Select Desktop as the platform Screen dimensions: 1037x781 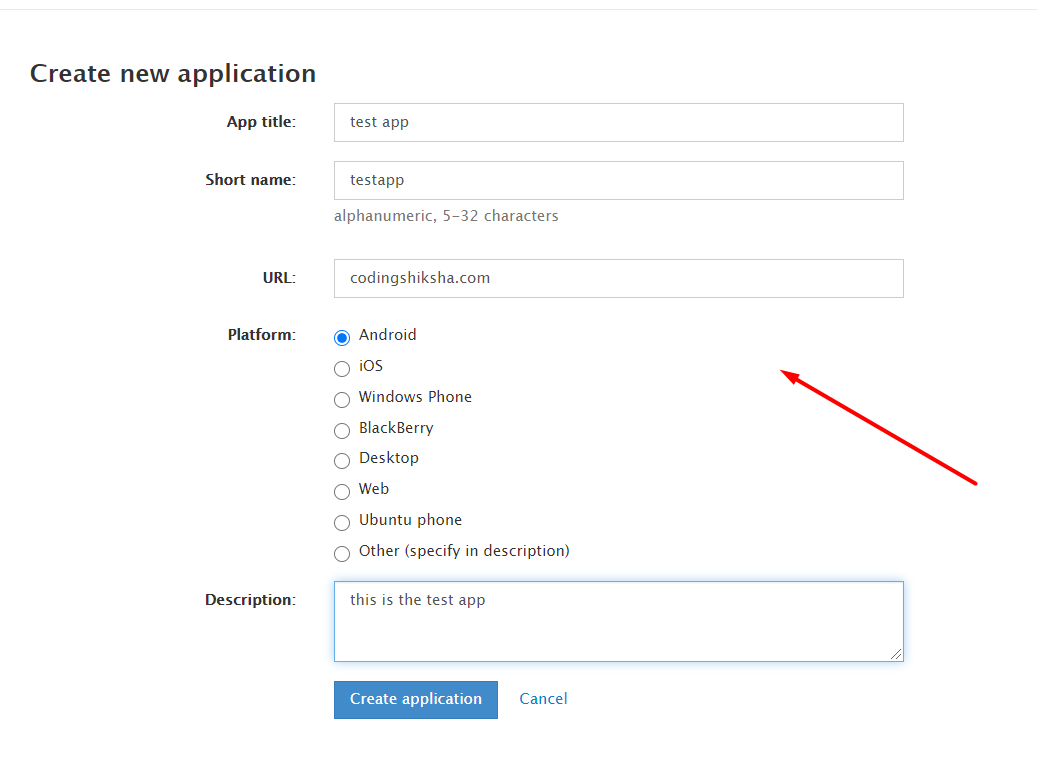[342, 460]
